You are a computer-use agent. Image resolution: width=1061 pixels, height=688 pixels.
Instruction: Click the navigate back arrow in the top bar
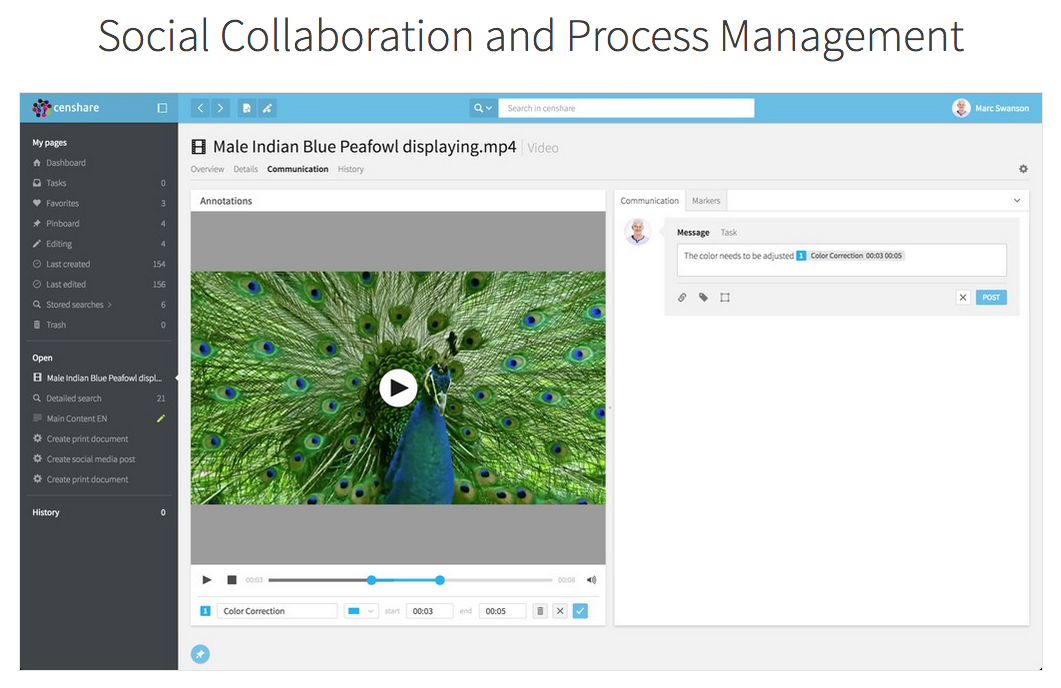(x=200, y=108)
